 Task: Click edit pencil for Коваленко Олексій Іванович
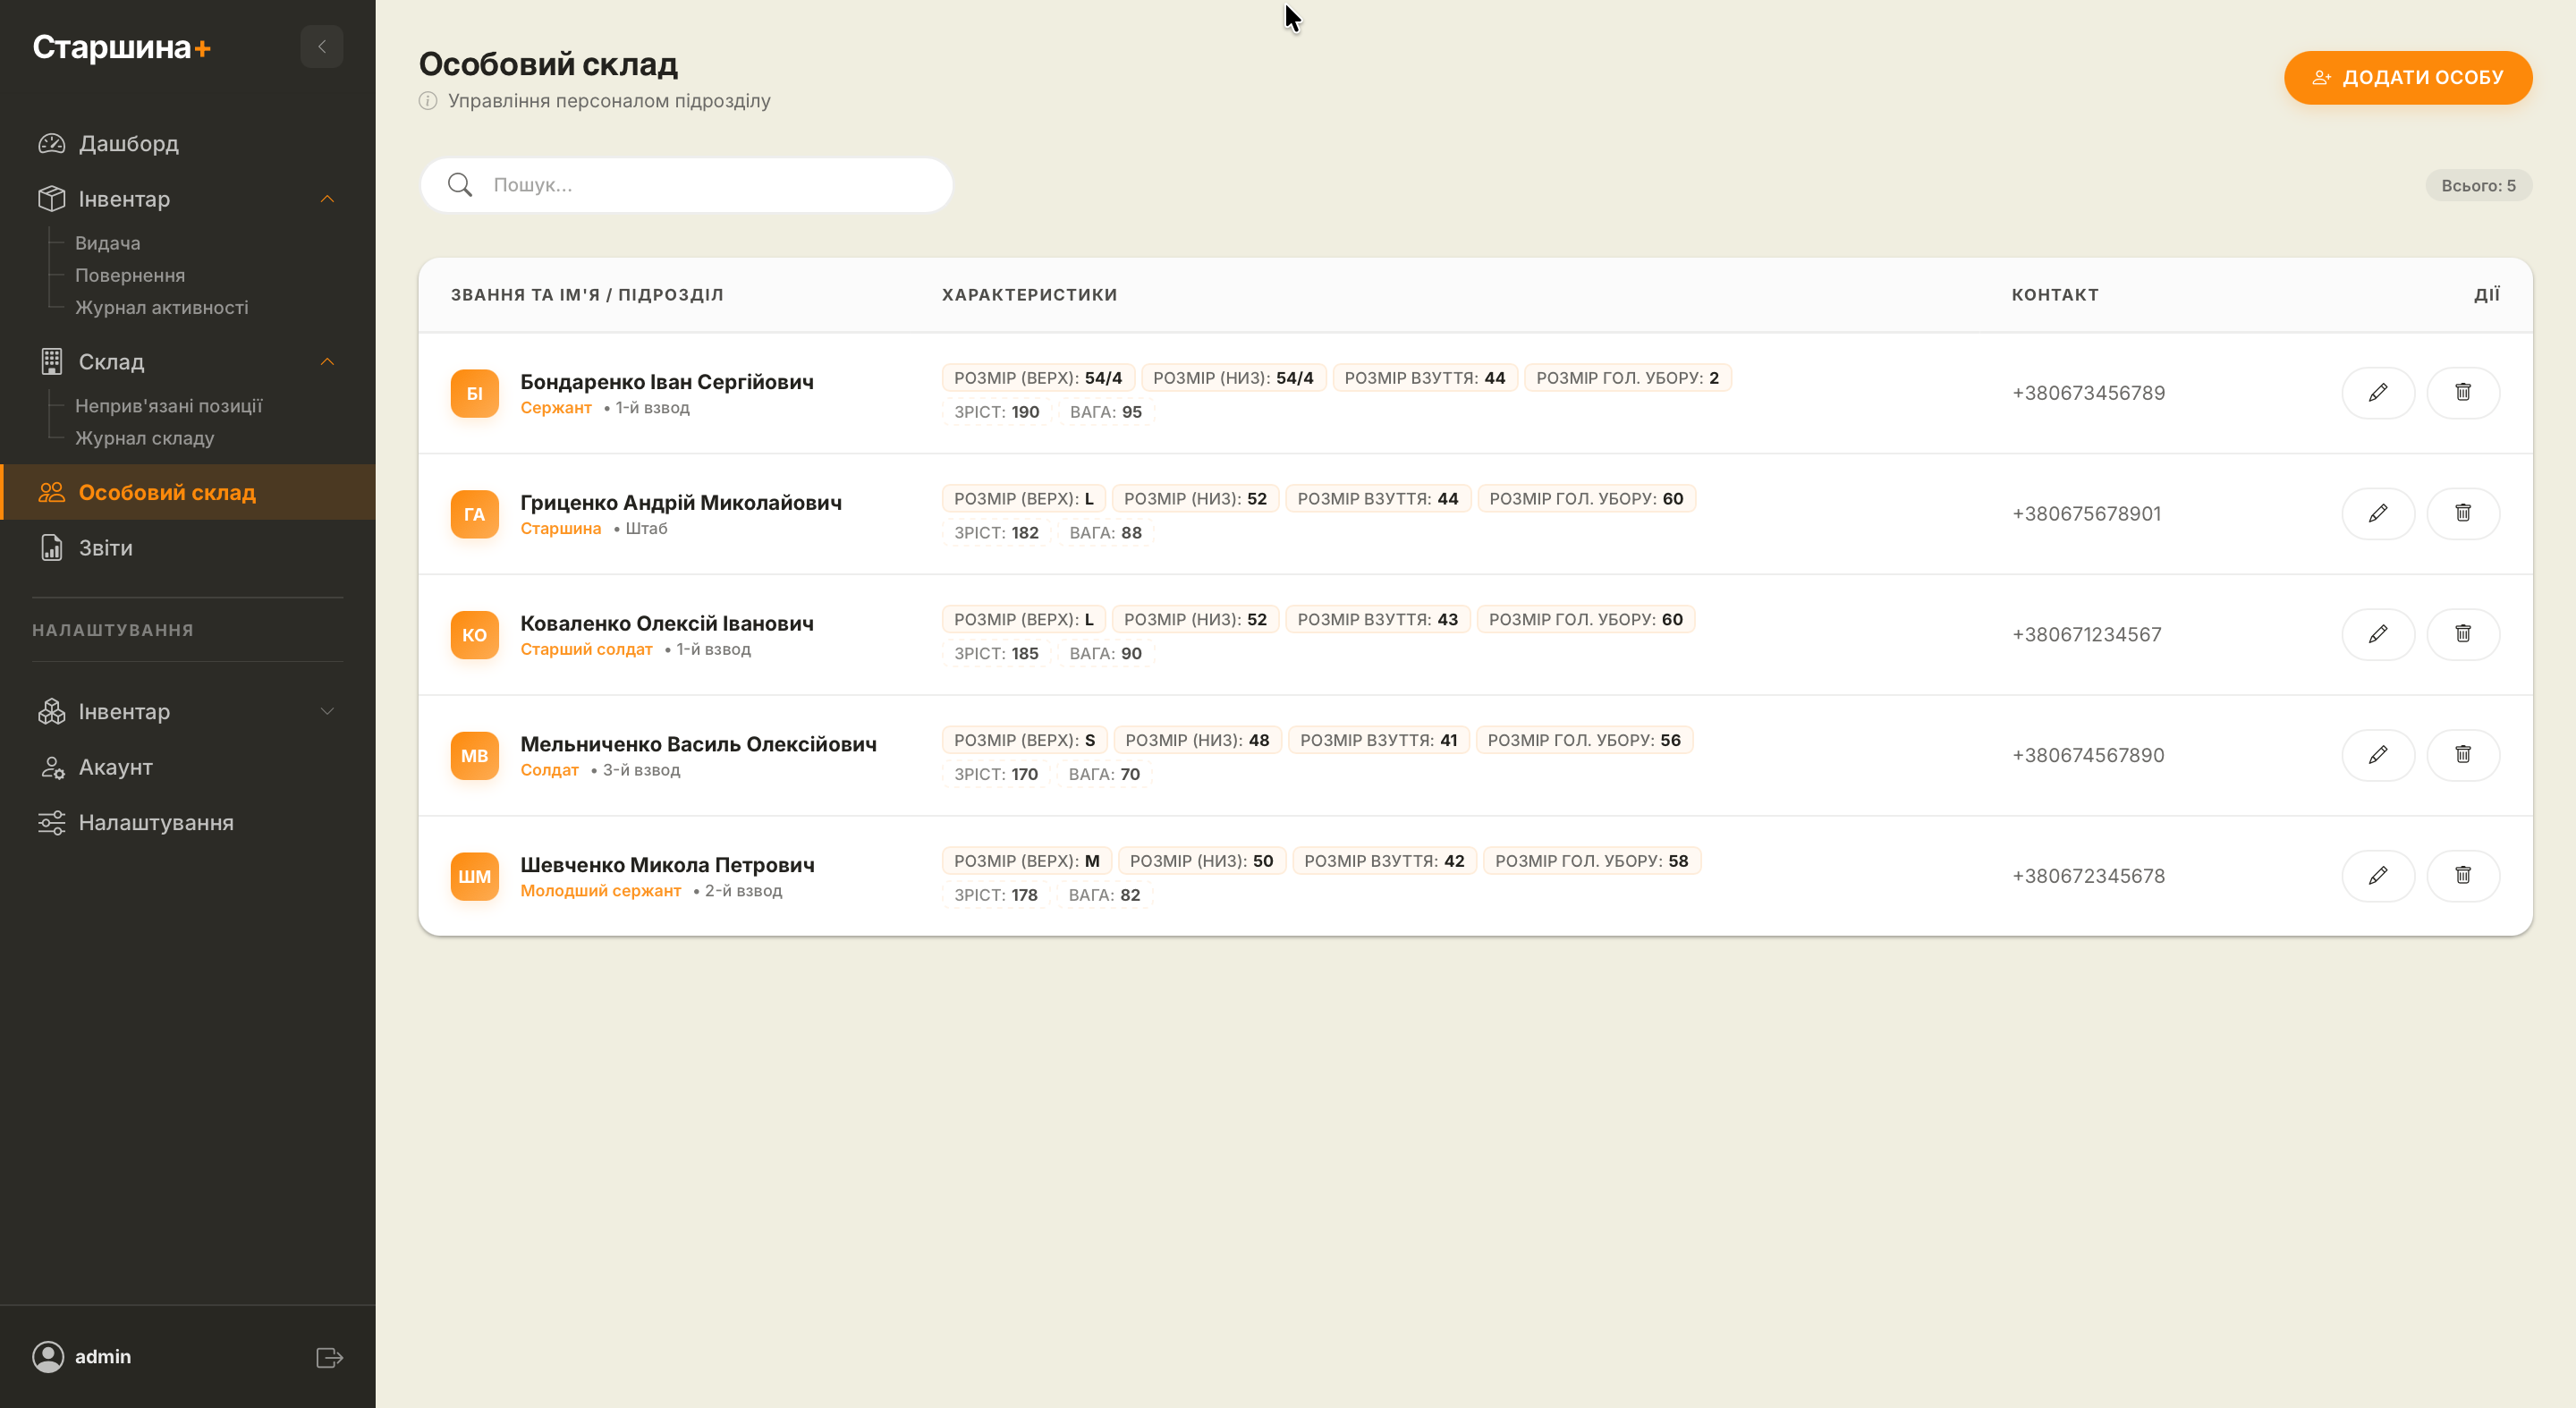[x=2377, y=634]
